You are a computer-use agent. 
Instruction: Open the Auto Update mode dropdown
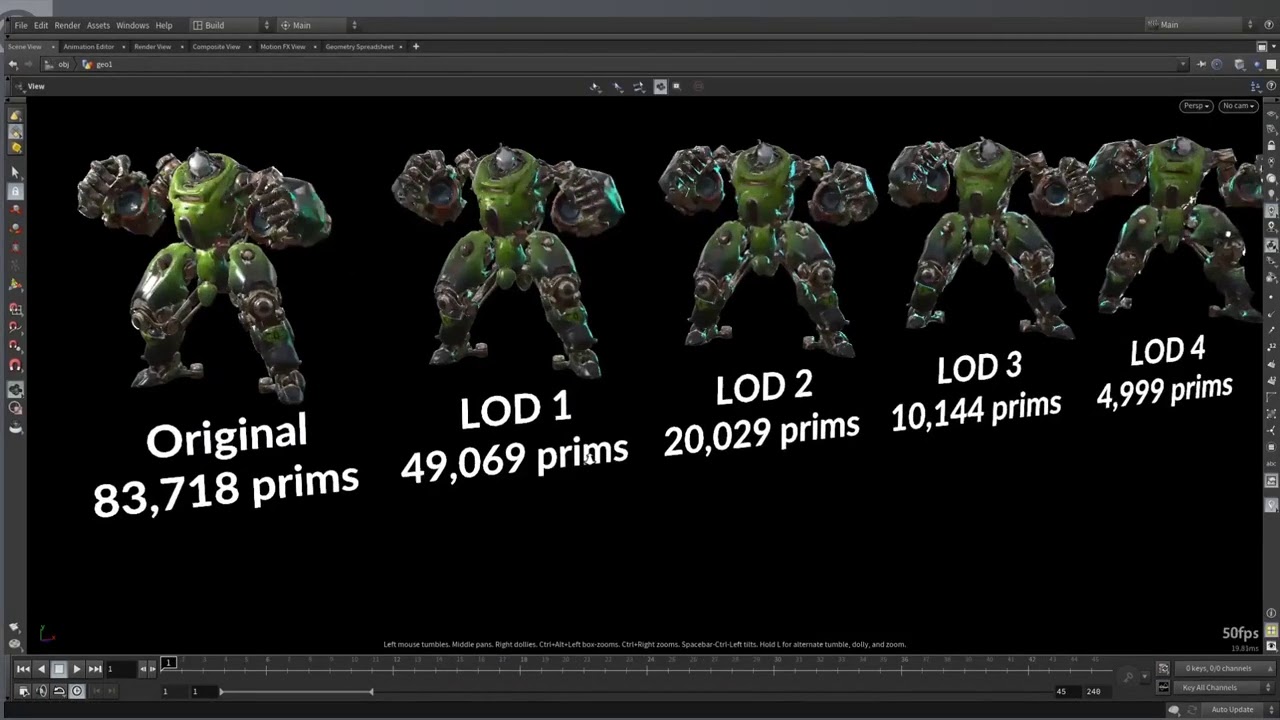coord(1238,710)
